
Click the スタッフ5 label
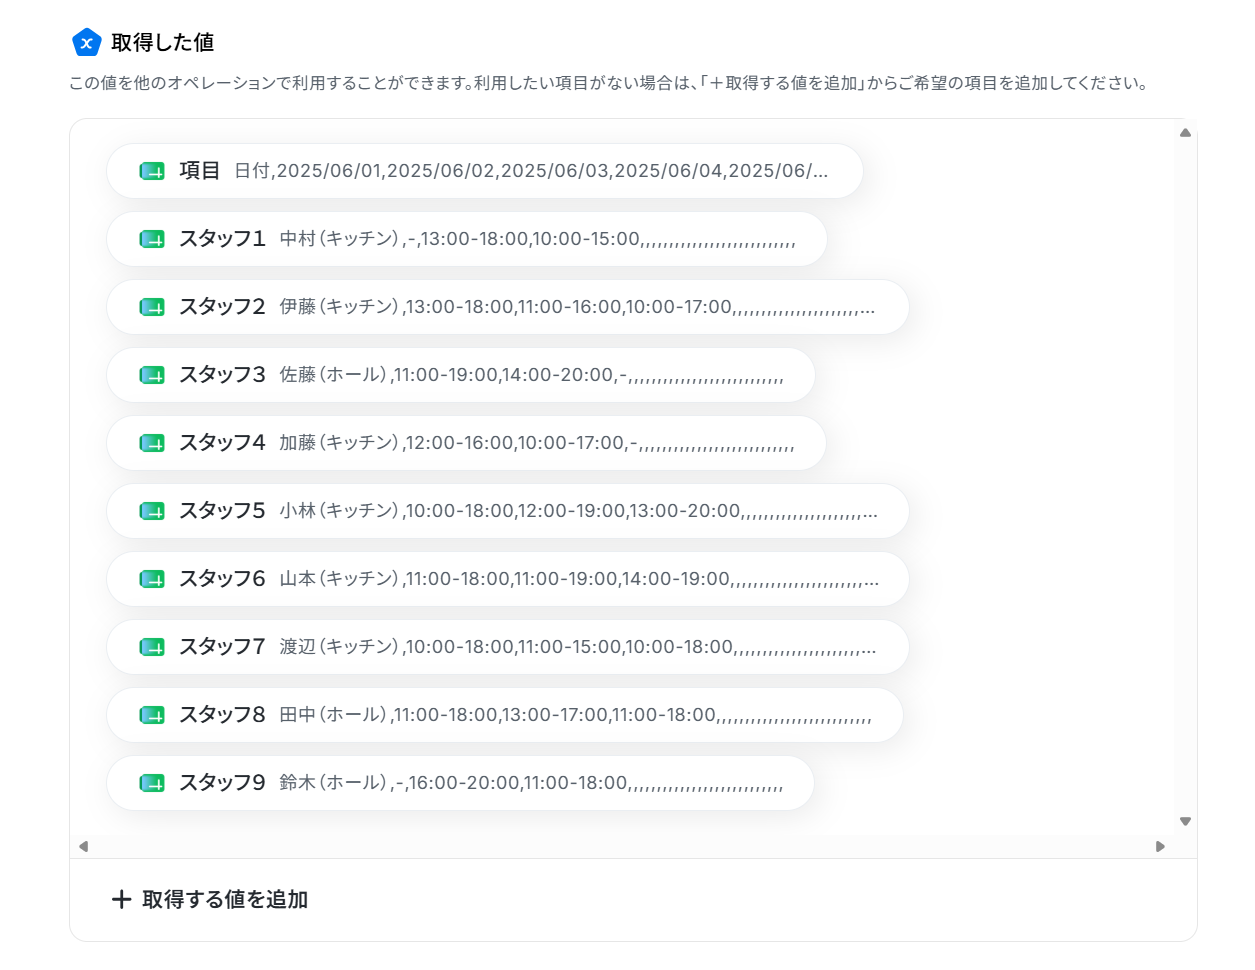pos(222,511)
